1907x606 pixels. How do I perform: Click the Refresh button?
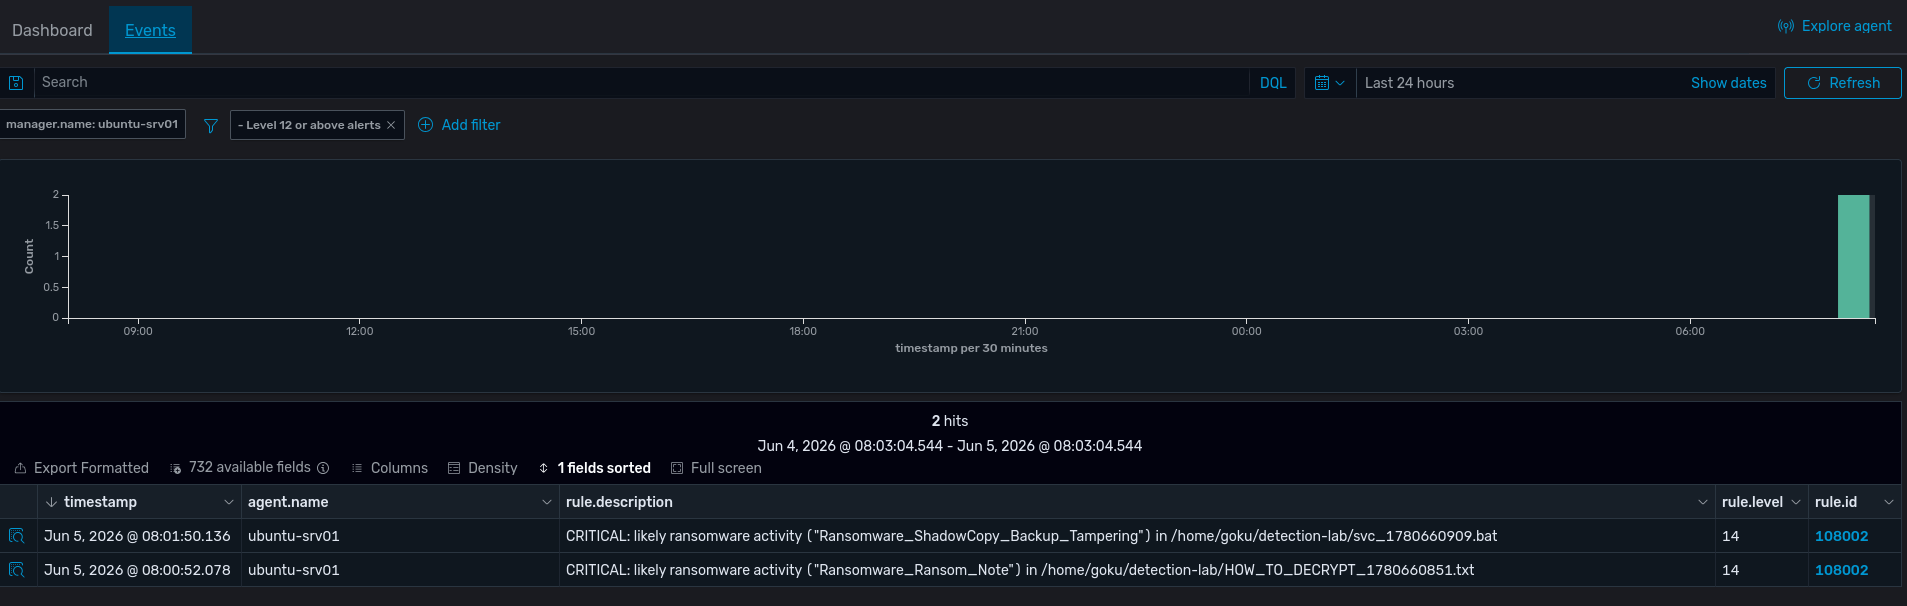[x=1842, y=83]
